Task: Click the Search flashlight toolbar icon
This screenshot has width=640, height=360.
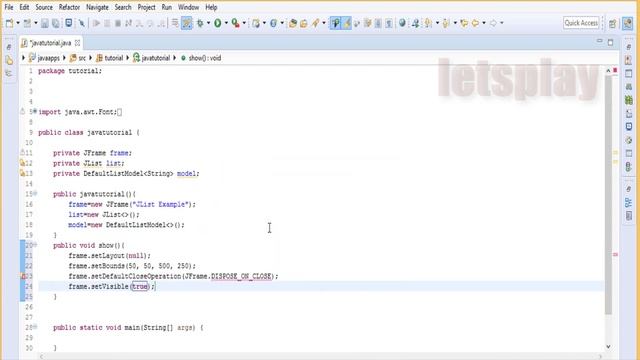Action: (316, 23)
